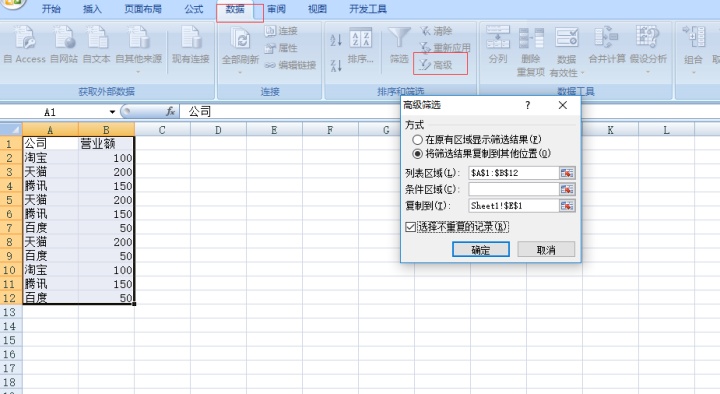Image resolution: width=720 pixels, height=394 pixels.
Task: Click the 取消 button in the dialog
Action: click(546, 250)
